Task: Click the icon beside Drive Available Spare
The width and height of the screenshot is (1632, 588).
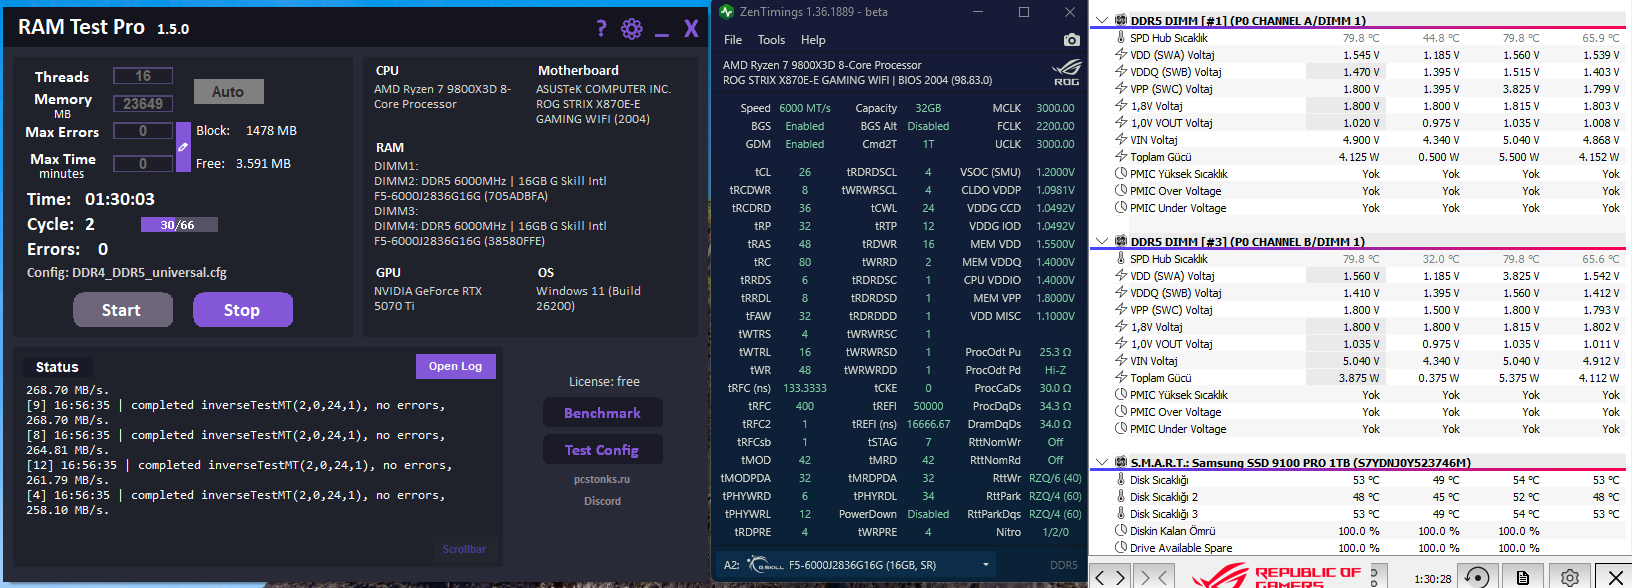Action: (1121, 548)
